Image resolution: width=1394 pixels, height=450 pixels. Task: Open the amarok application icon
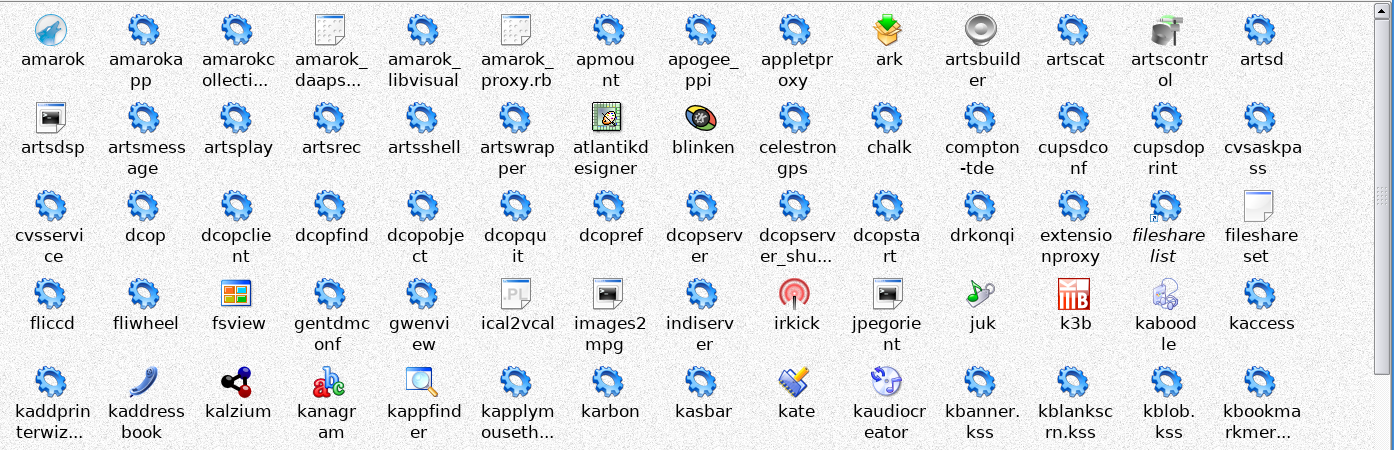pos(50,30)
